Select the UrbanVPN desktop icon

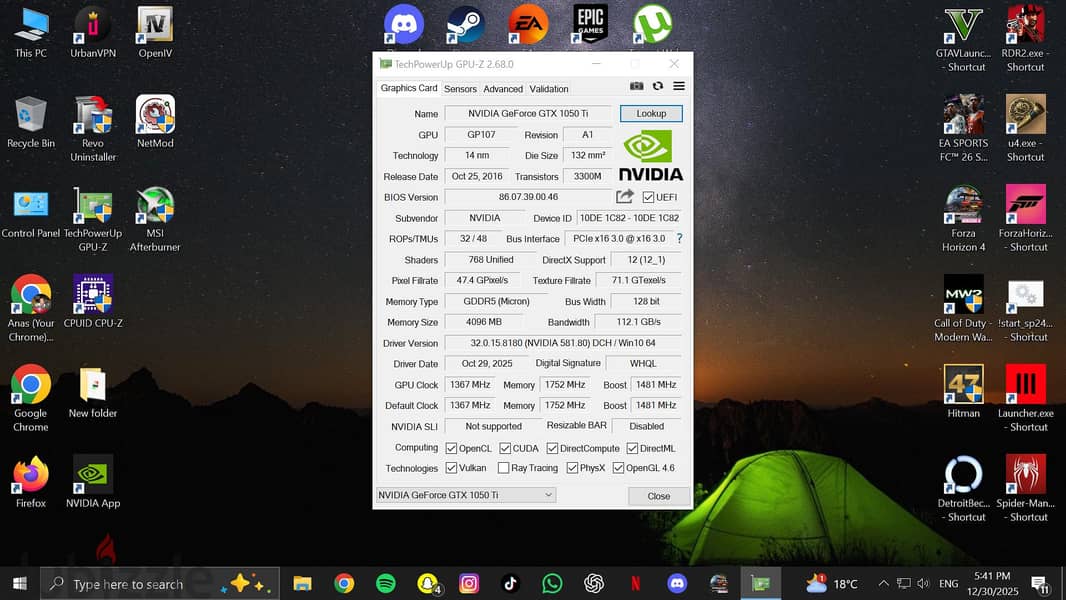click(x=93, y=31)
